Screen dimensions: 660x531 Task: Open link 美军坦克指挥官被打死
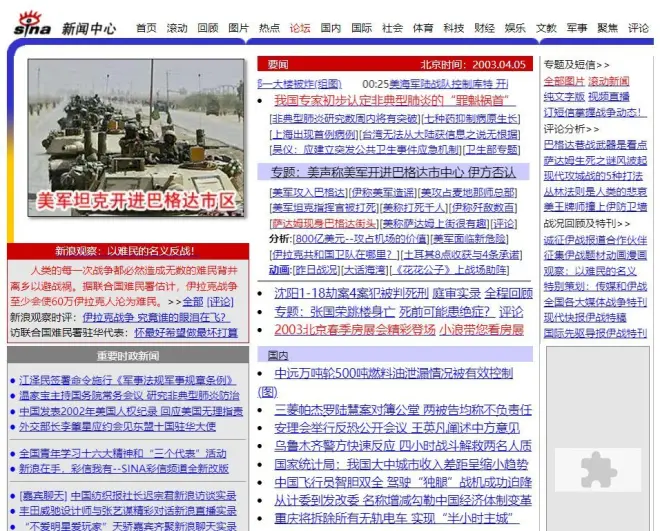(324, 208)
